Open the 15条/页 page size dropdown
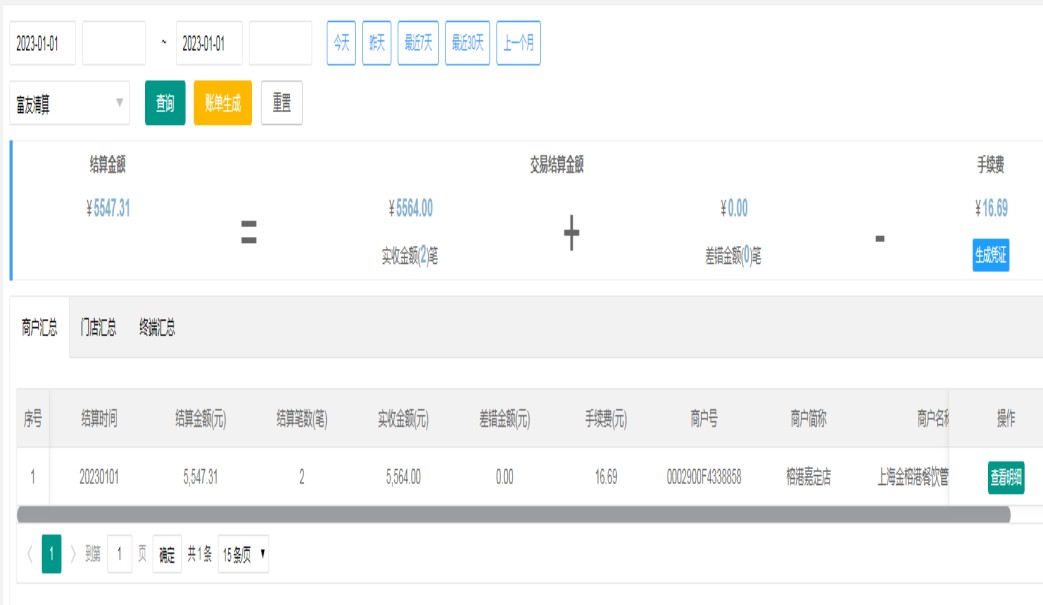 (x=243, y=554)
